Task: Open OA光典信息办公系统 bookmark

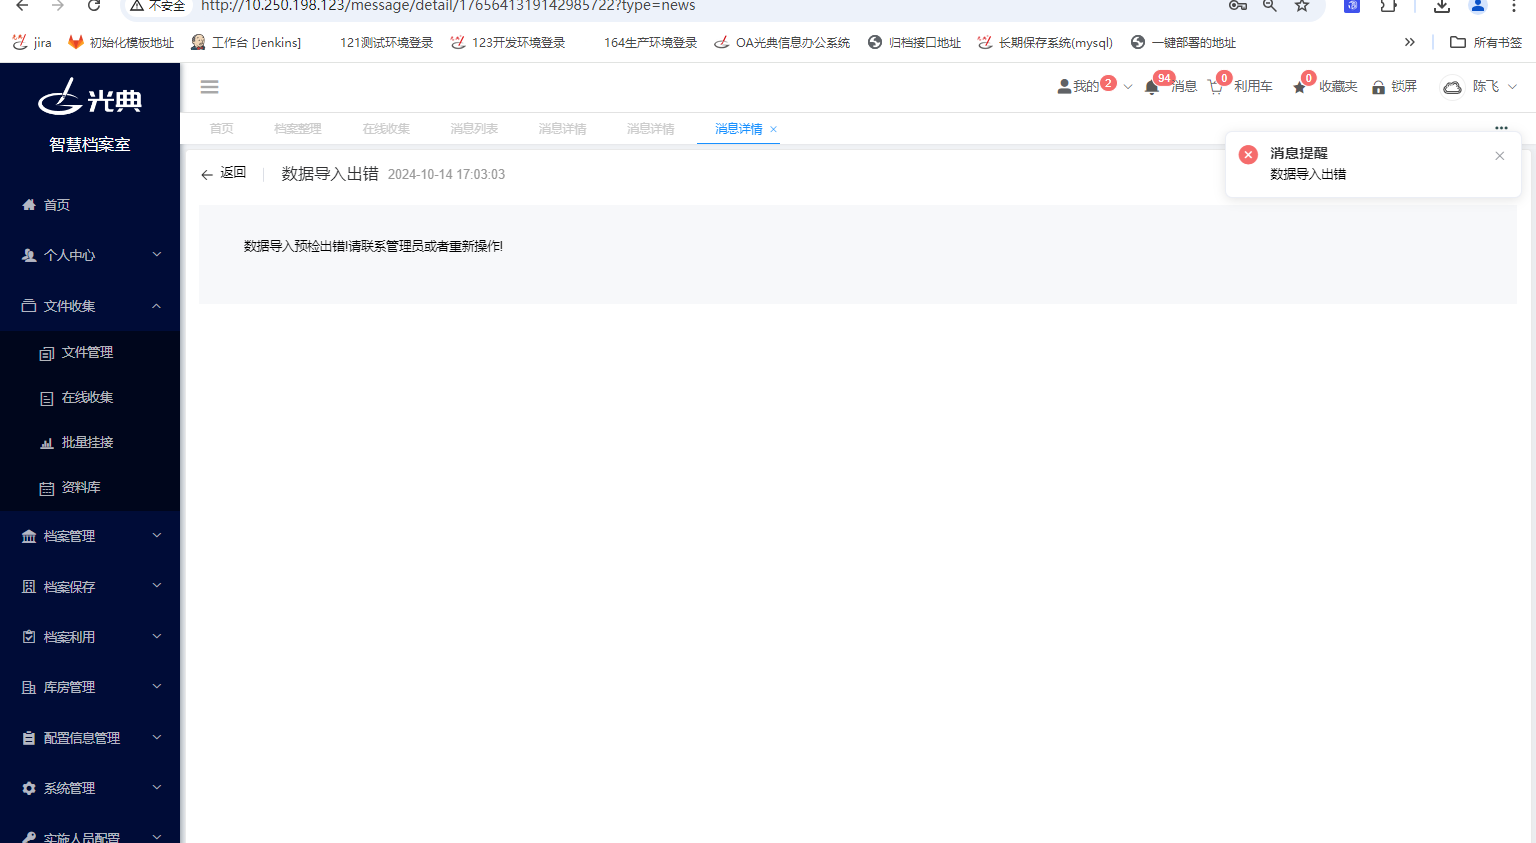Action: click(782, 42)
